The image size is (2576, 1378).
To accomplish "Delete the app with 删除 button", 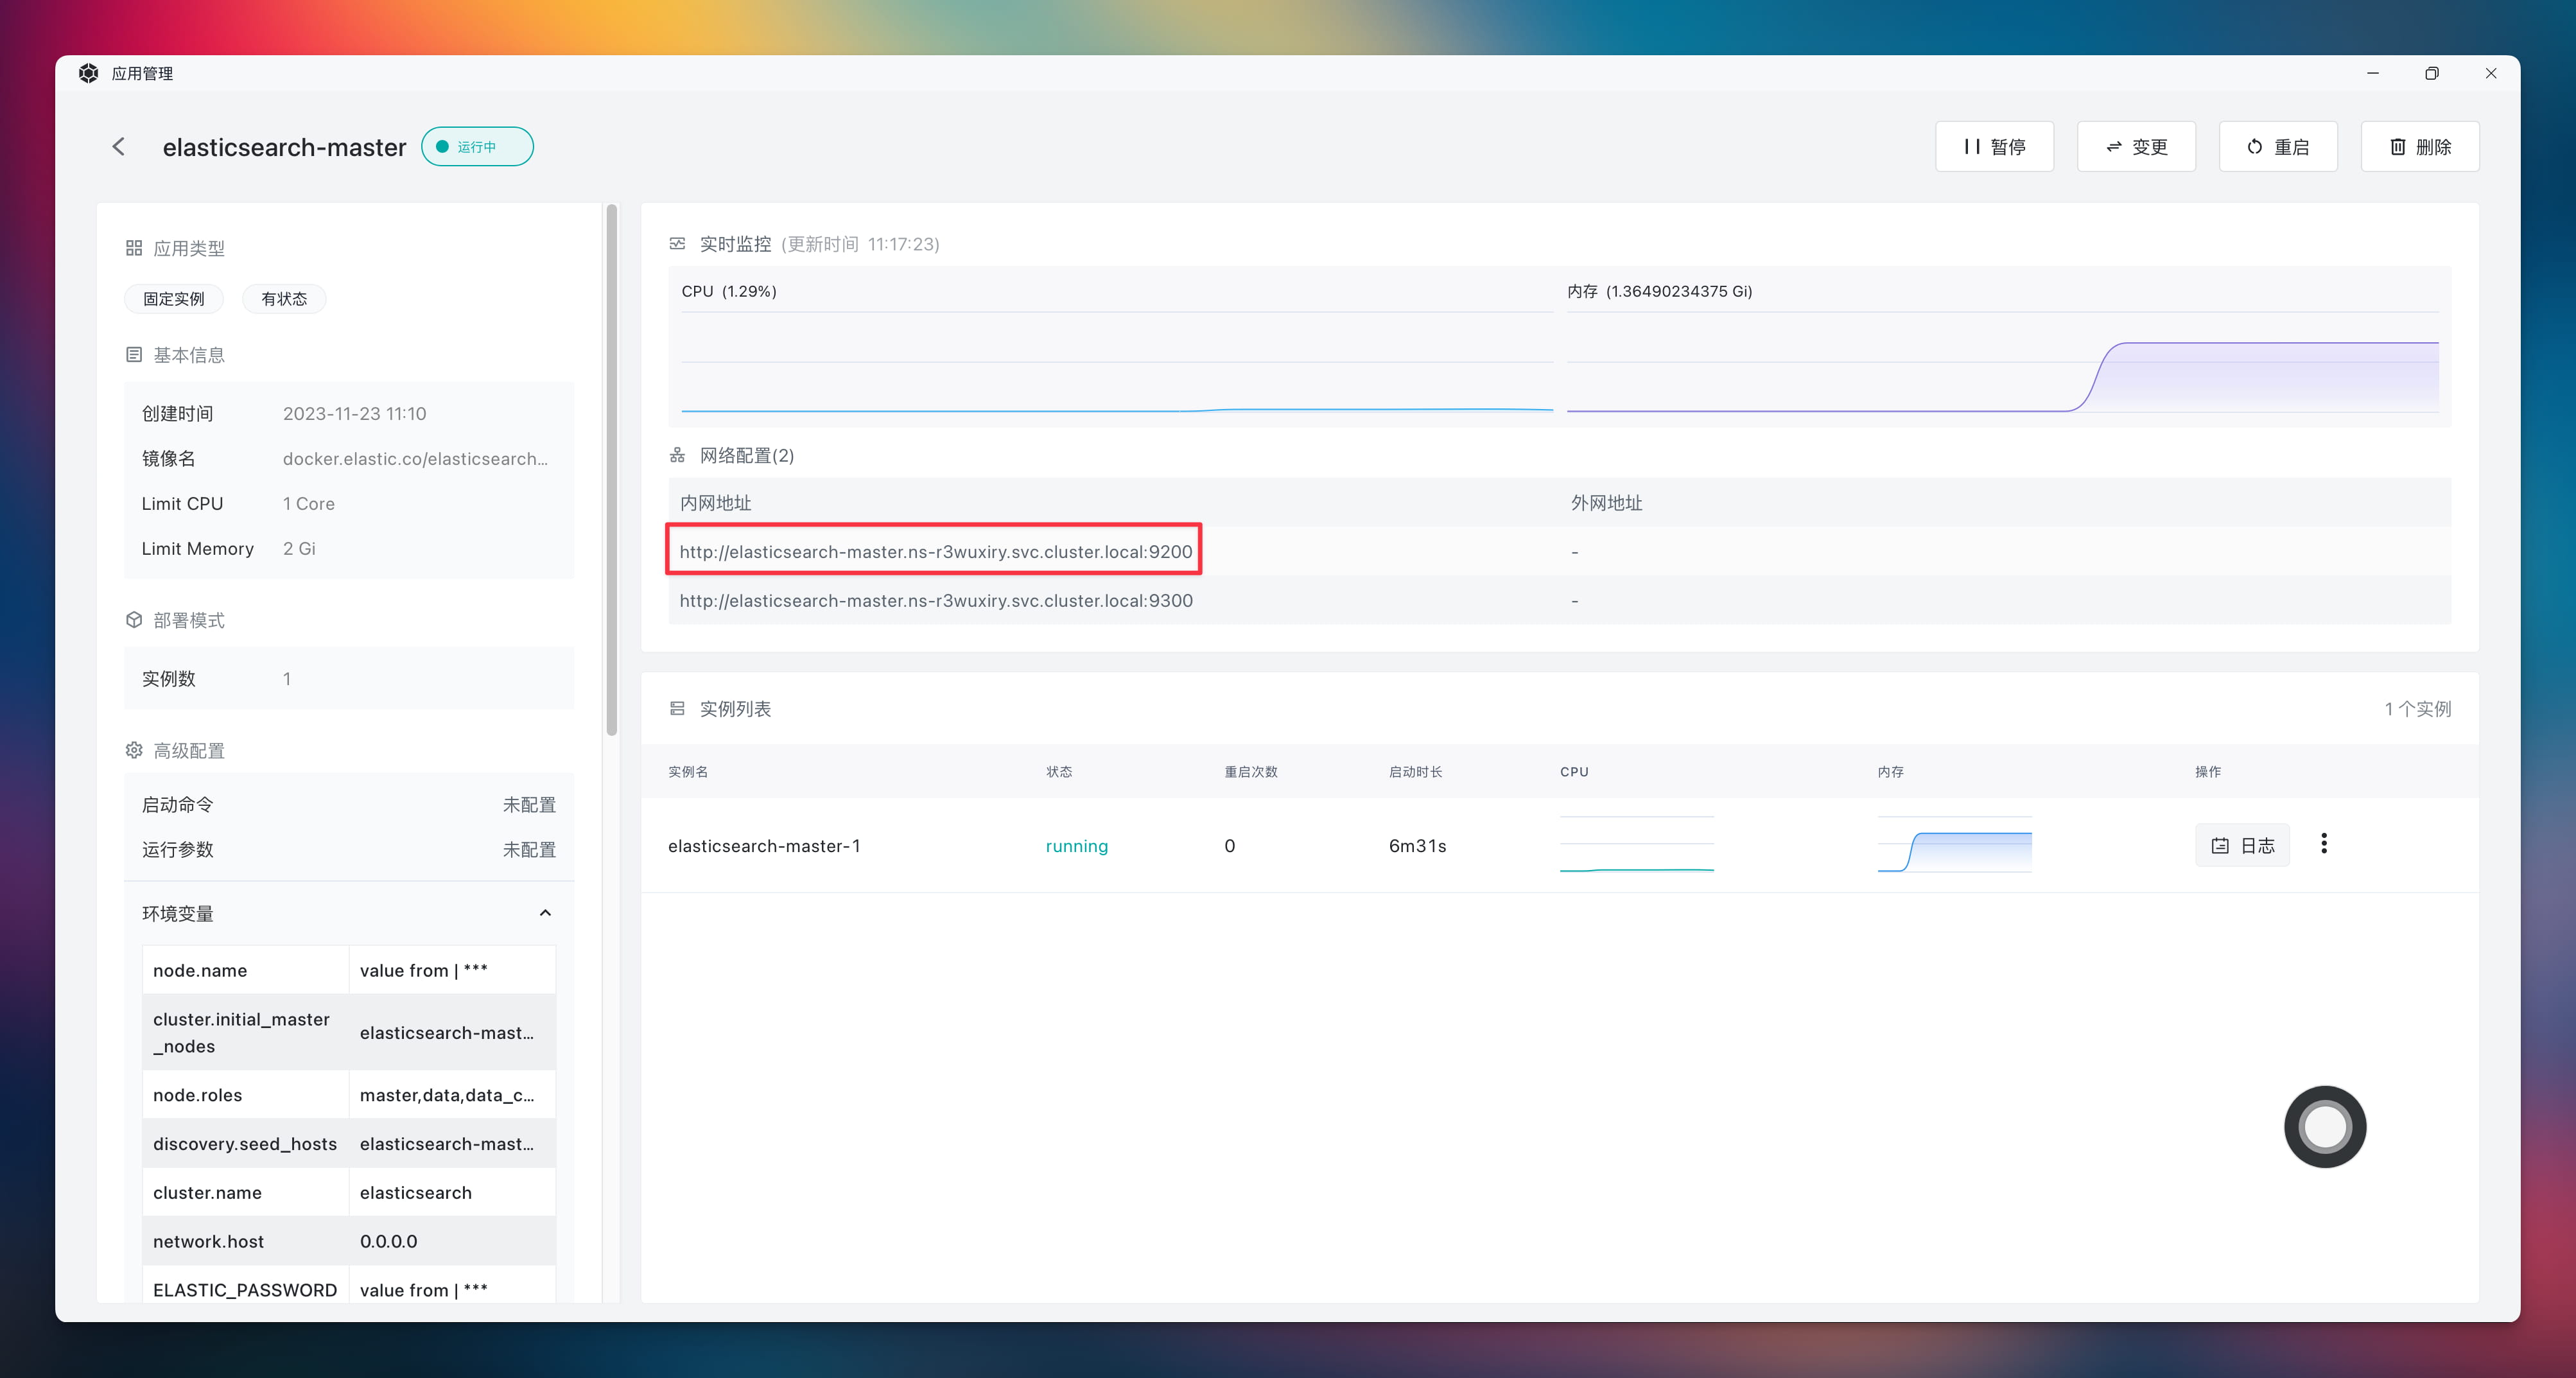I will click(2420, 147).
